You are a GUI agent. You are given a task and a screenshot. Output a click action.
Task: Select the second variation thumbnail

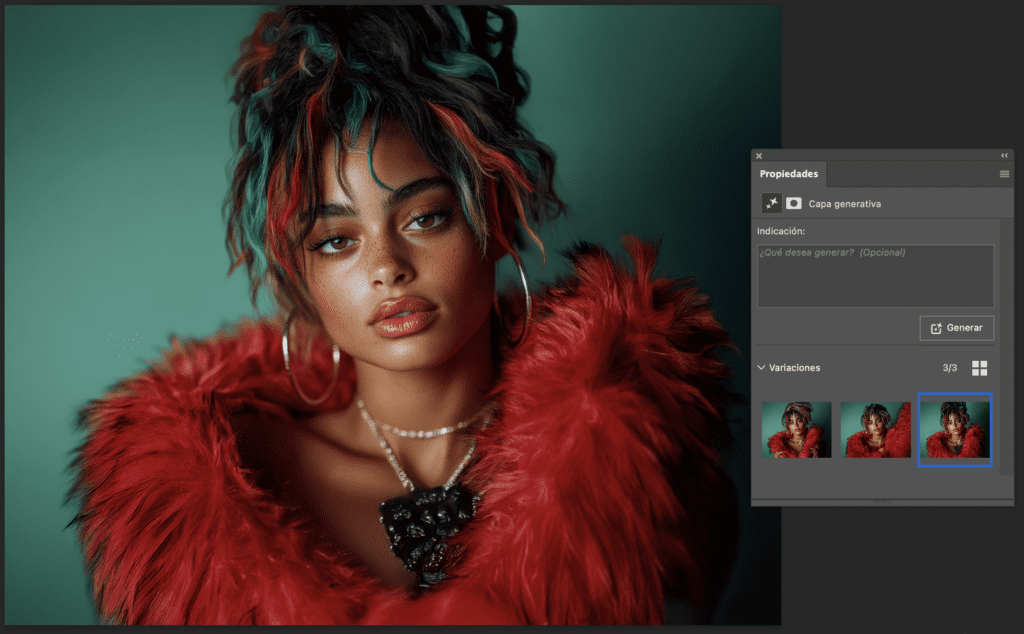[875, 429]
